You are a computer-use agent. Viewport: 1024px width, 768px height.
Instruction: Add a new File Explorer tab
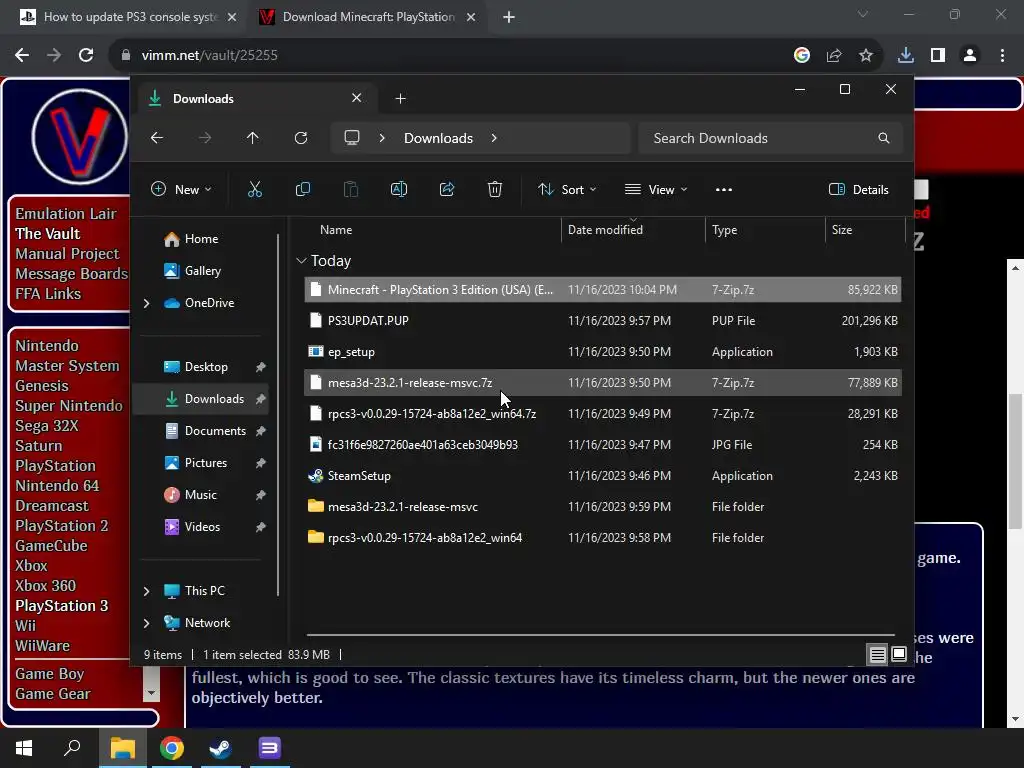pyautogui.click(x=400, y=98)
